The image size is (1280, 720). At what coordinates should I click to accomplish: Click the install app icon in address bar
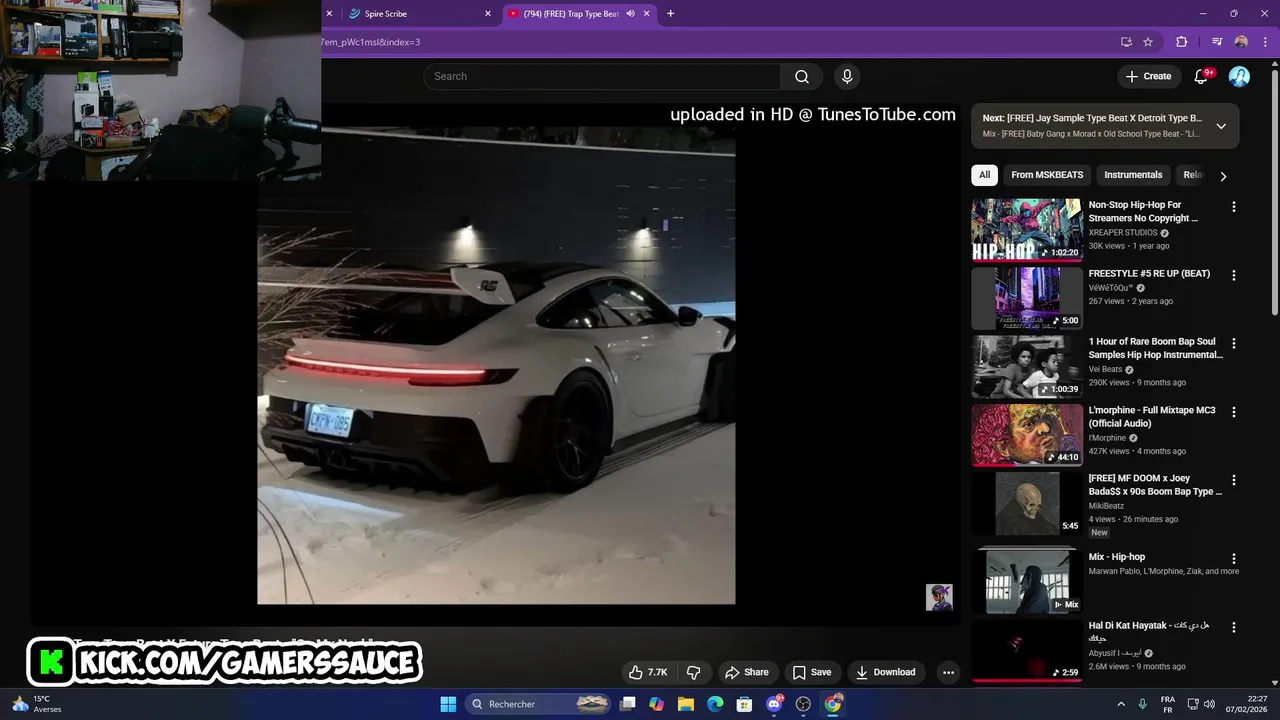(x=1126, y=42)
